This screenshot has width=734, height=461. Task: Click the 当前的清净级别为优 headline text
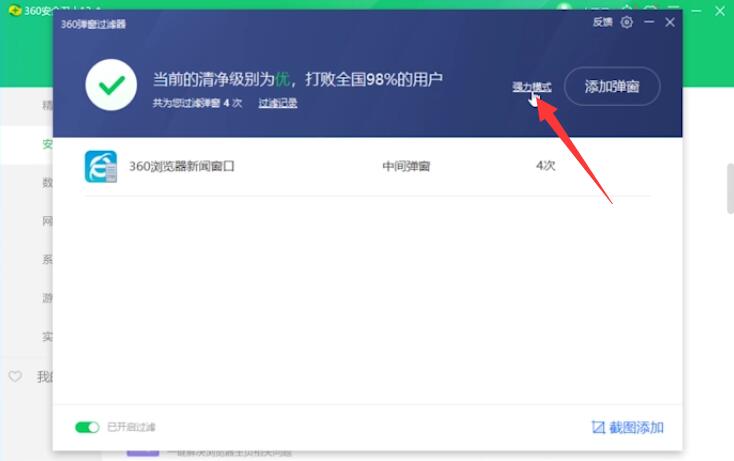(x=298, y=79)
